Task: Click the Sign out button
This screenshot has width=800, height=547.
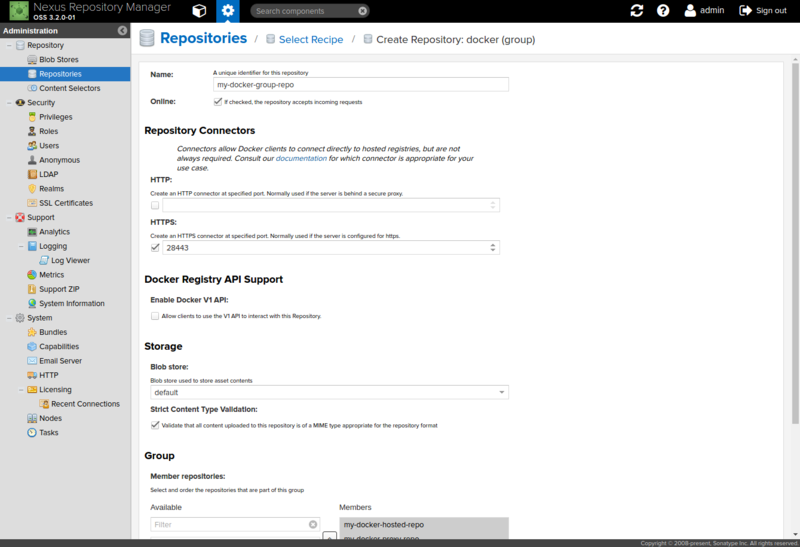Action: coord(763,11)
